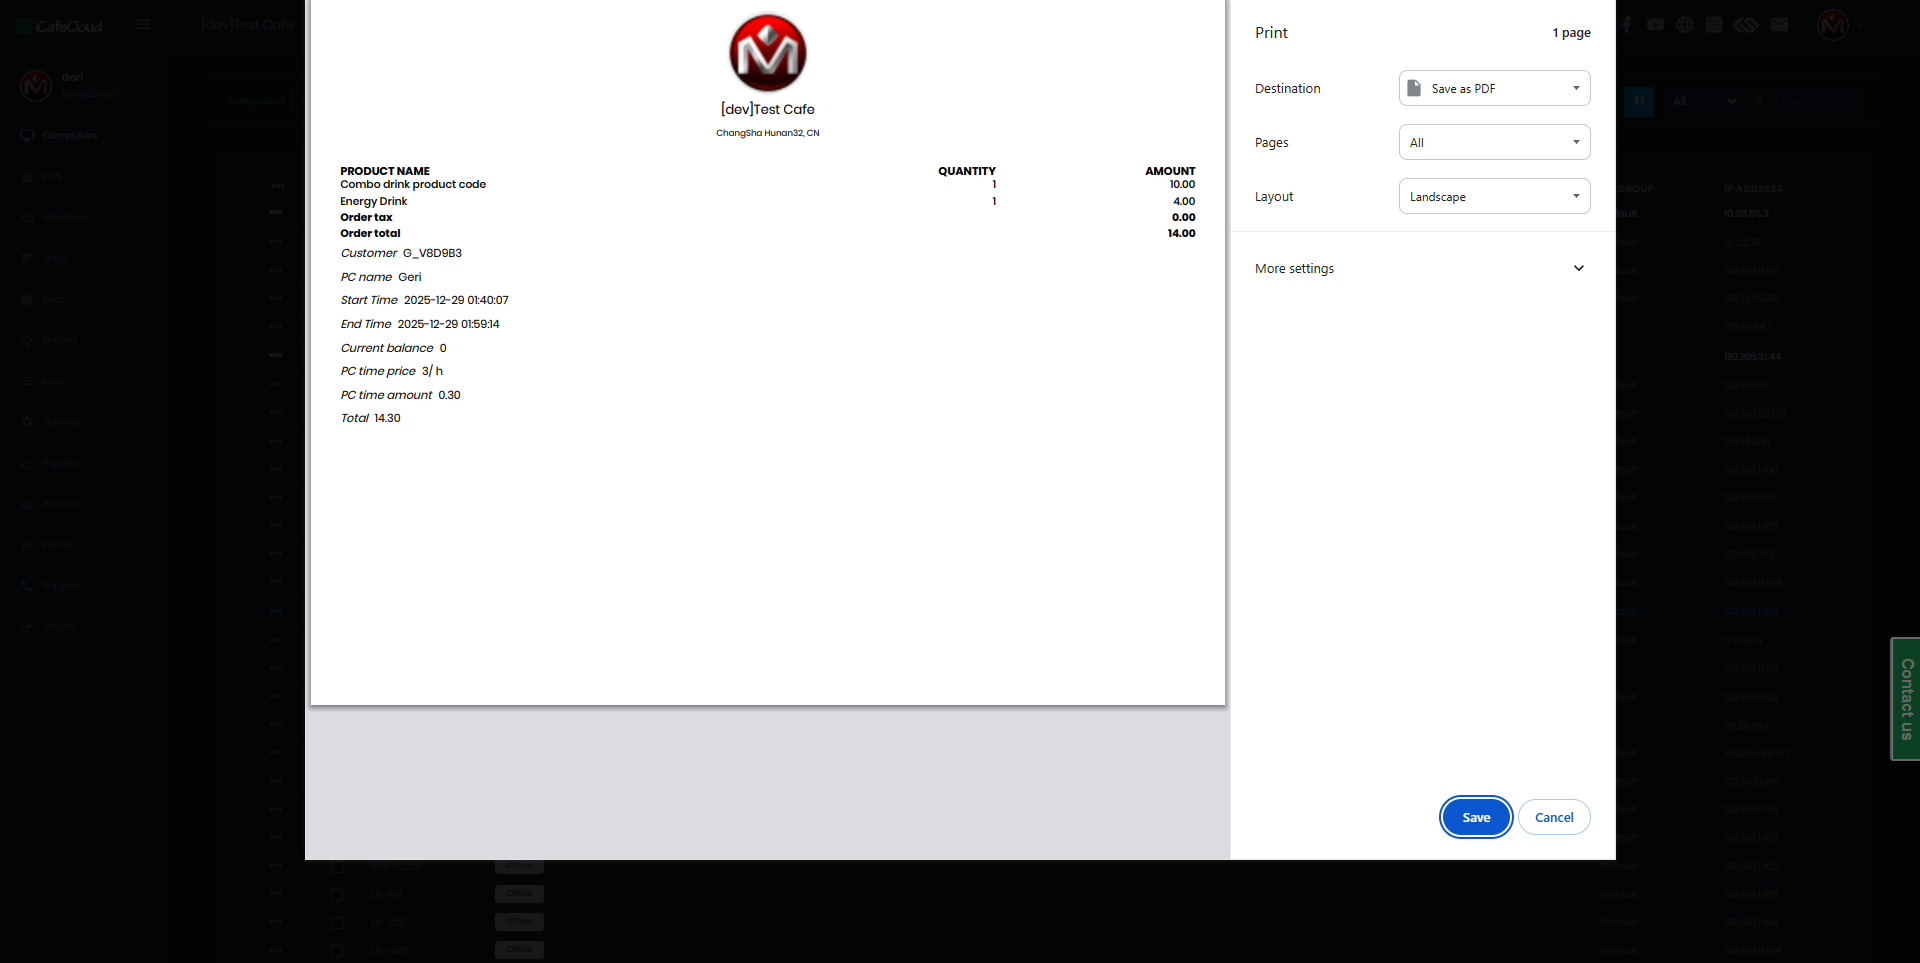Click the "Order total" label in receipt
The width and height of the screenshot is (1920, 963).
pyautogui.click(x=370, y=234)
